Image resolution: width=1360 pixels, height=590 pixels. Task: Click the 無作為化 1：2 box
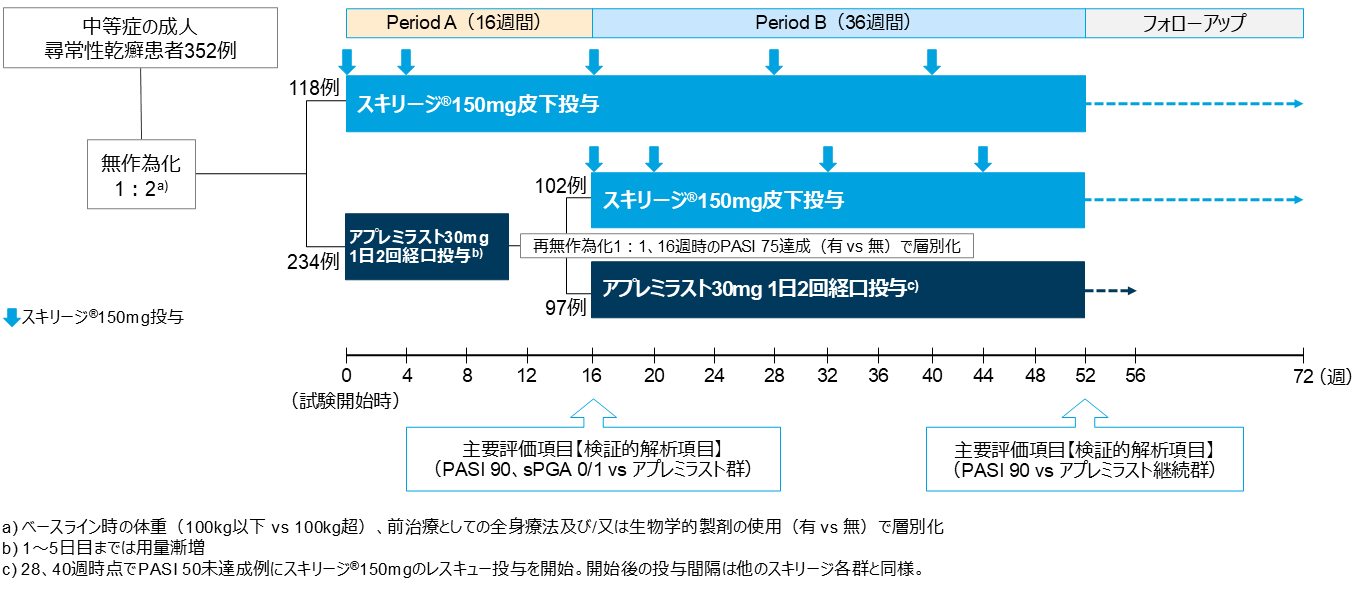click(x=141, y=174)
